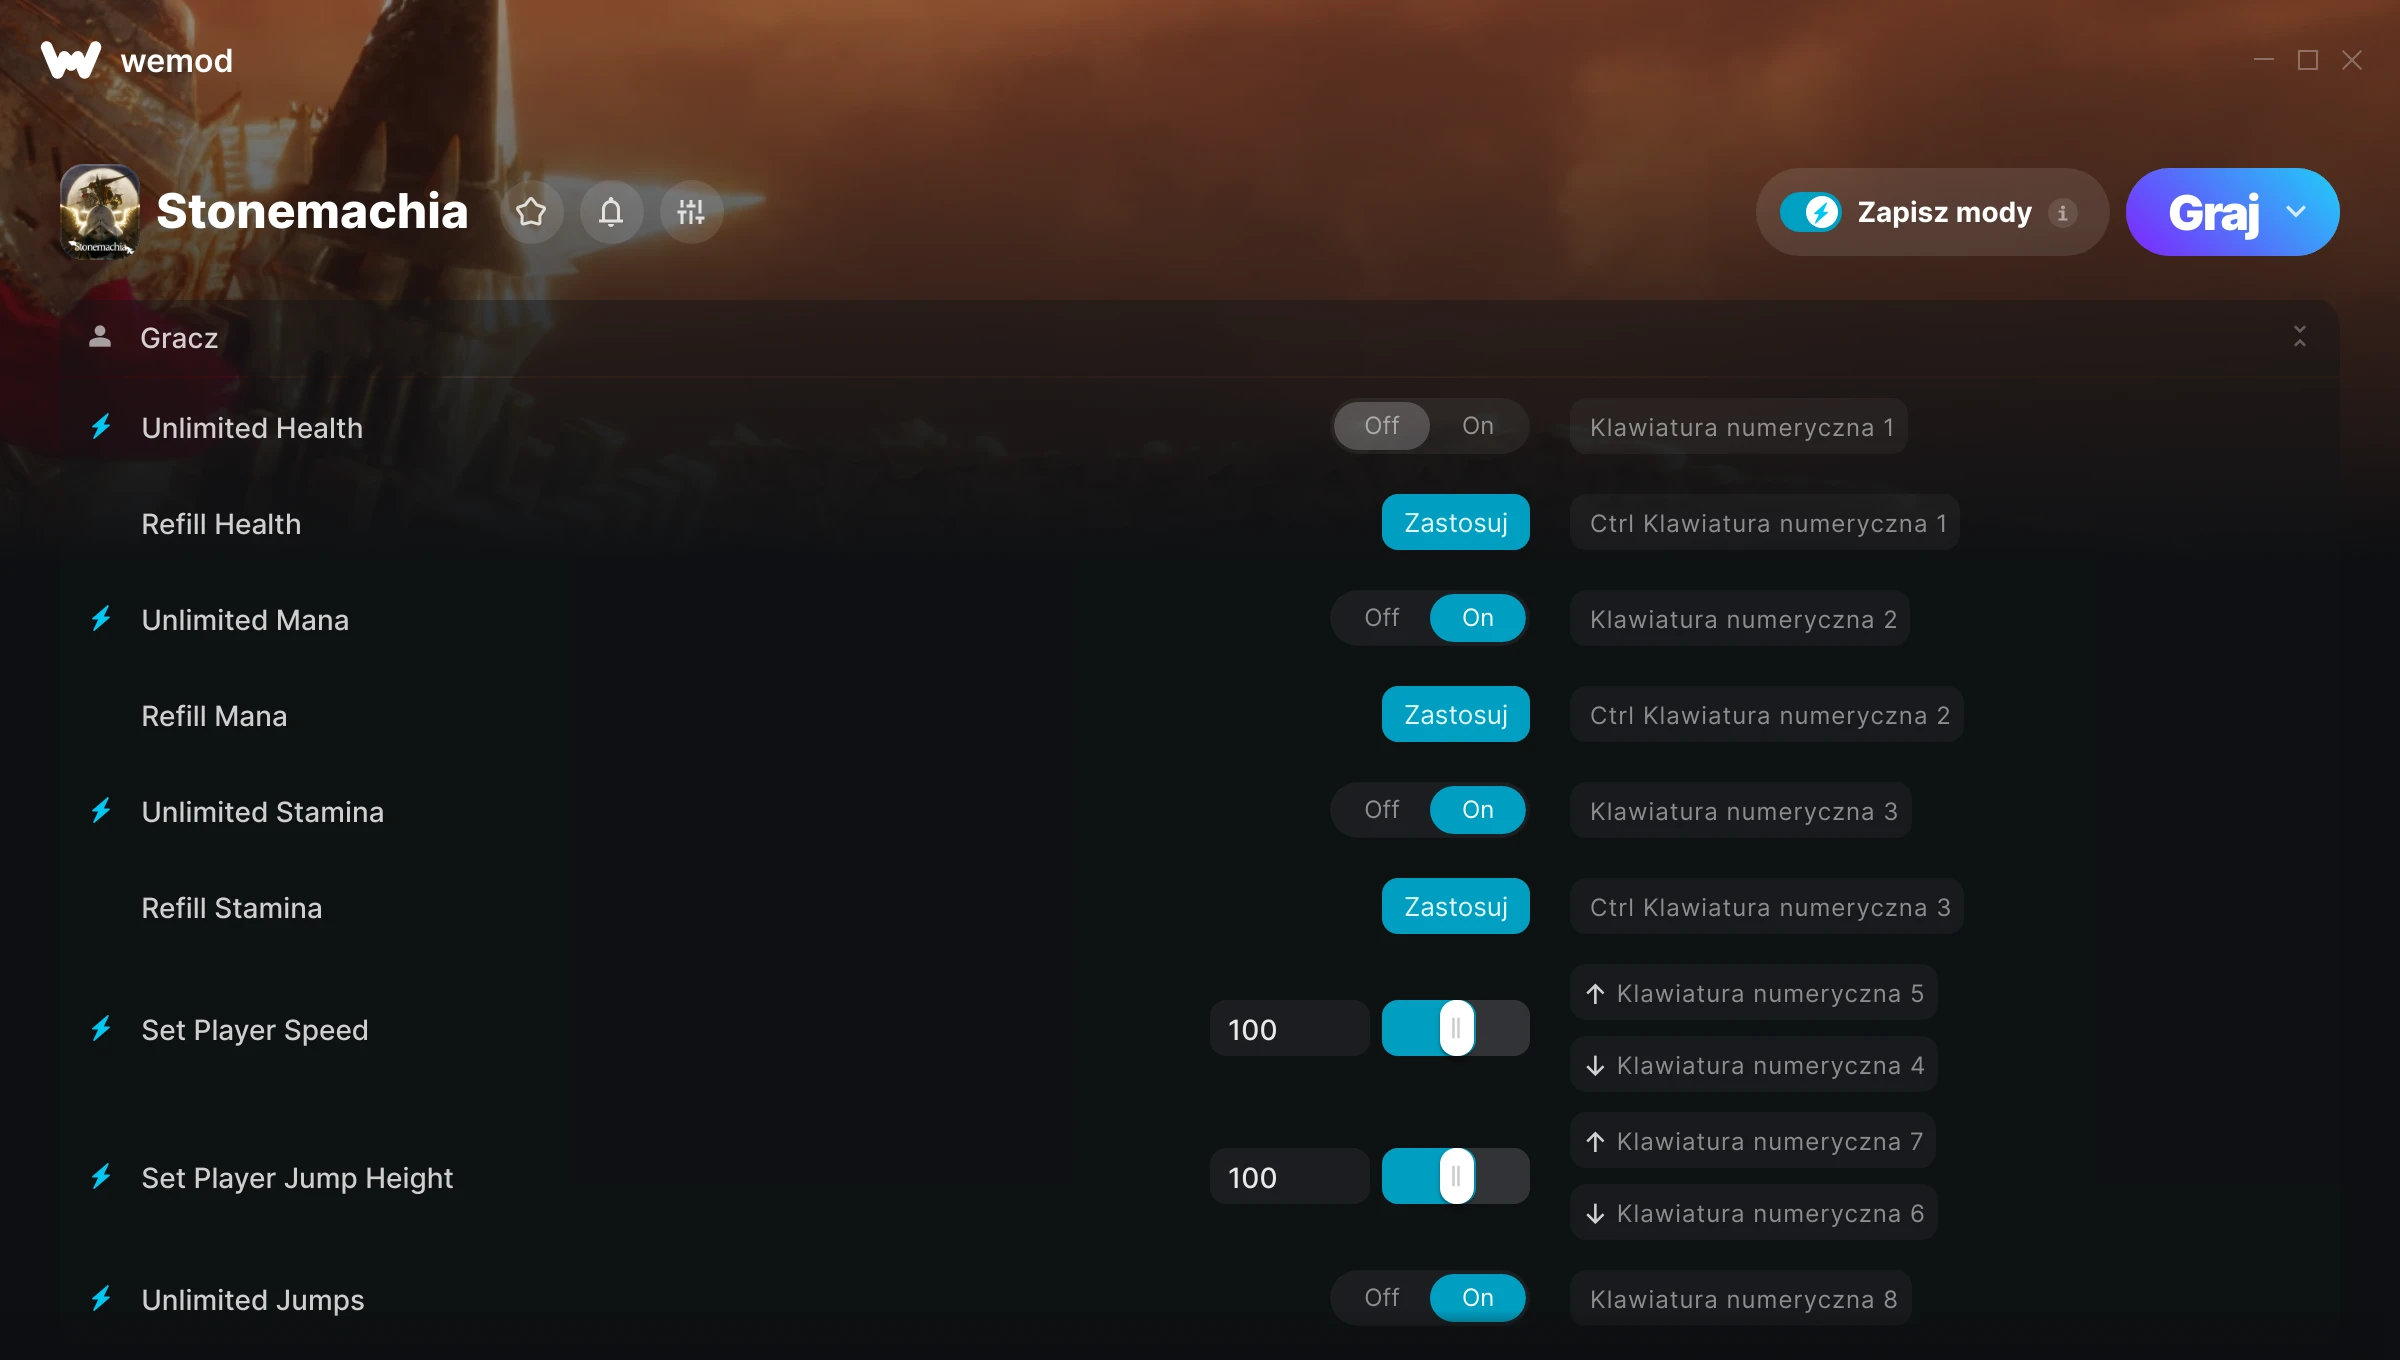Open mod settings sliders icon
2400x1360 pixels.
click(691, 212)
